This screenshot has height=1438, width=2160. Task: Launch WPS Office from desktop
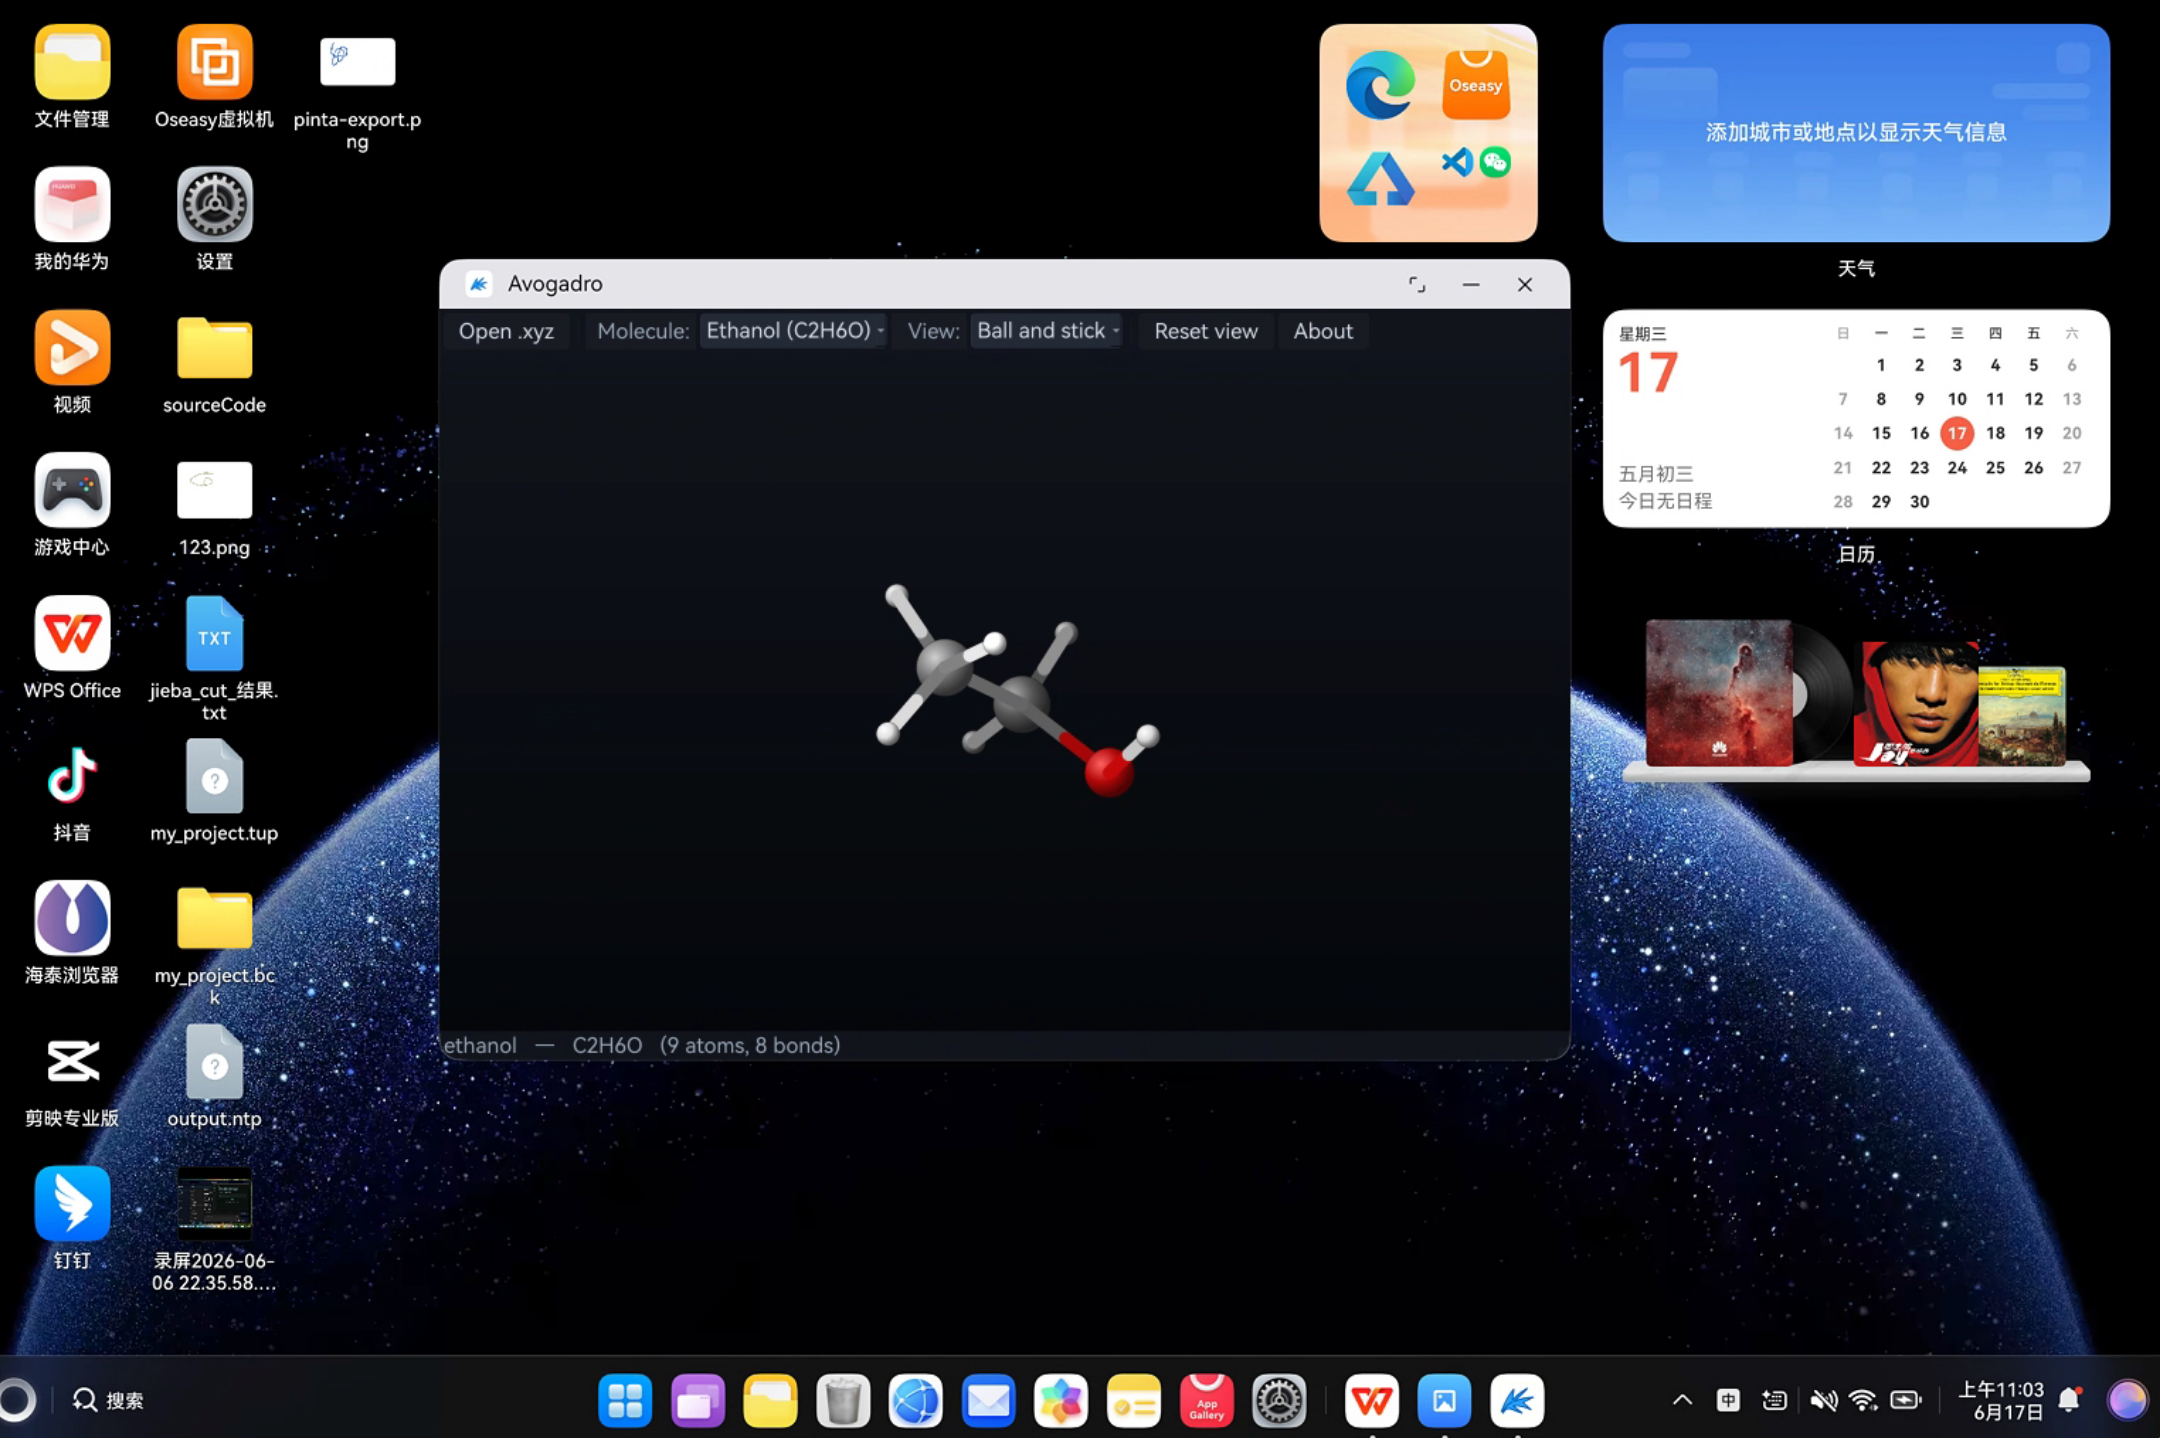tap(72, 648)
